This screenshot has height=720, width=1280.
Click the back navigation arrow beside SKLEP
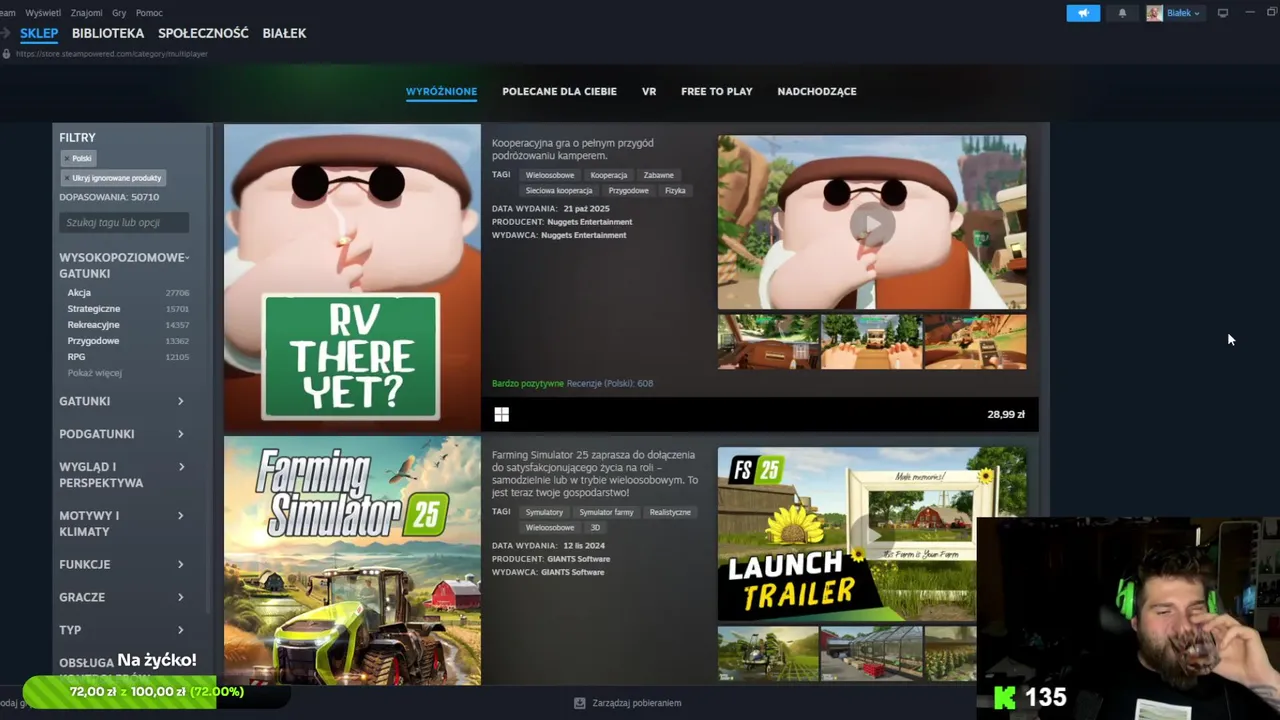(6, 33)
